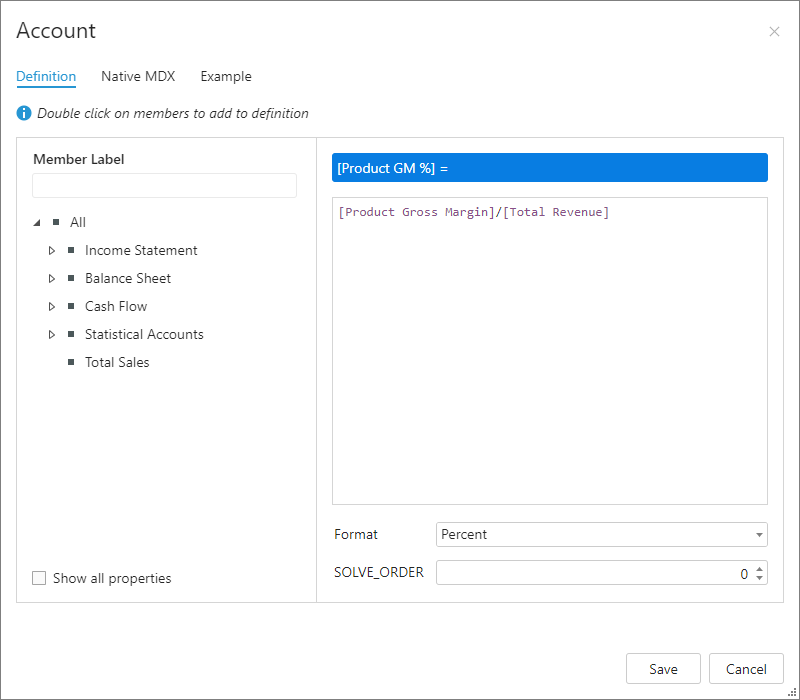
Task: Expand the Statistical Accounts node
Action: tap(52, 335)
